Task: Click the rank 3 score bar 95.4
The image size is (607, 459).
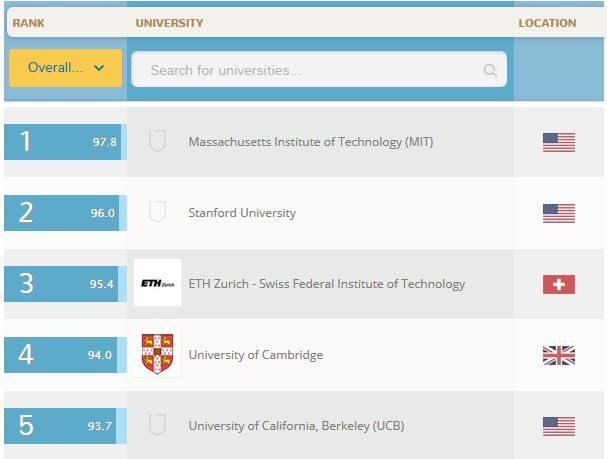Action: coord(65,284)
